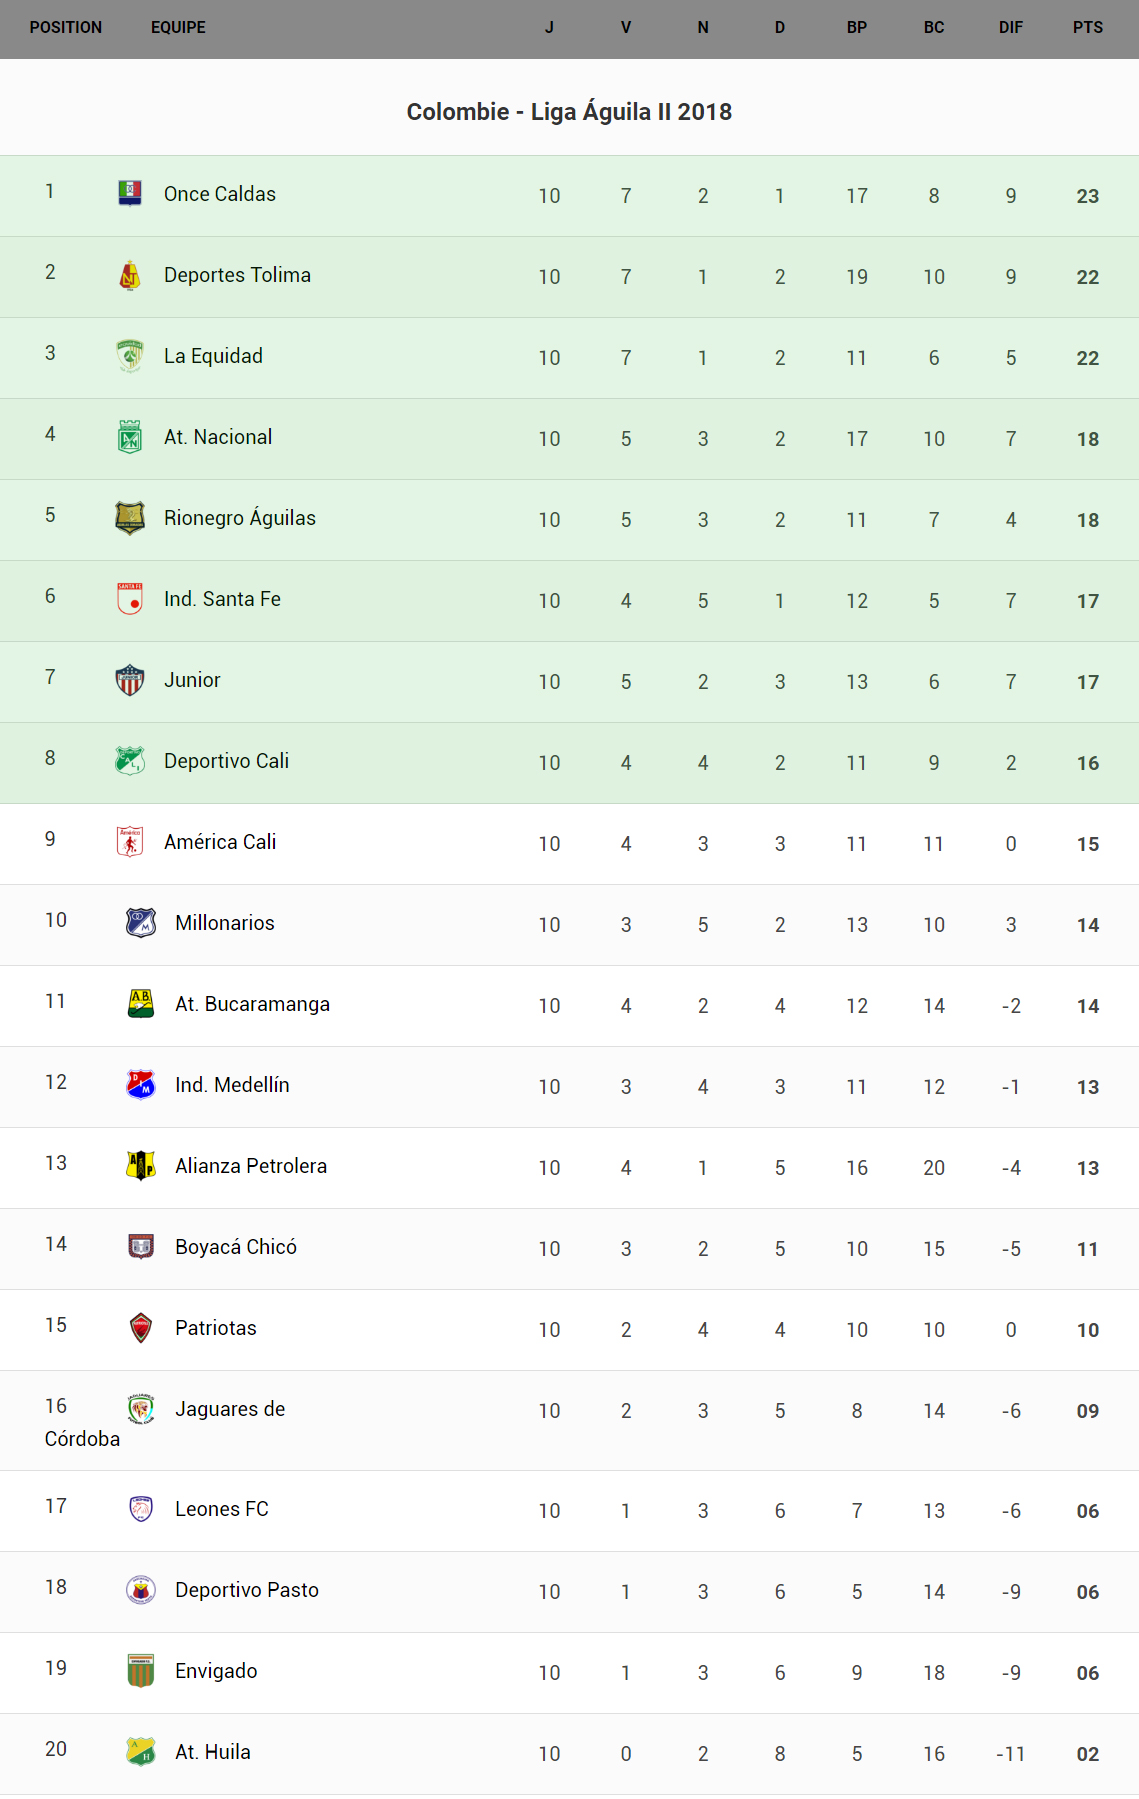The width and height of the screenshot is (1139, 1799).
Task: Click the POSITION column header
Action: [x=66, y=28]
